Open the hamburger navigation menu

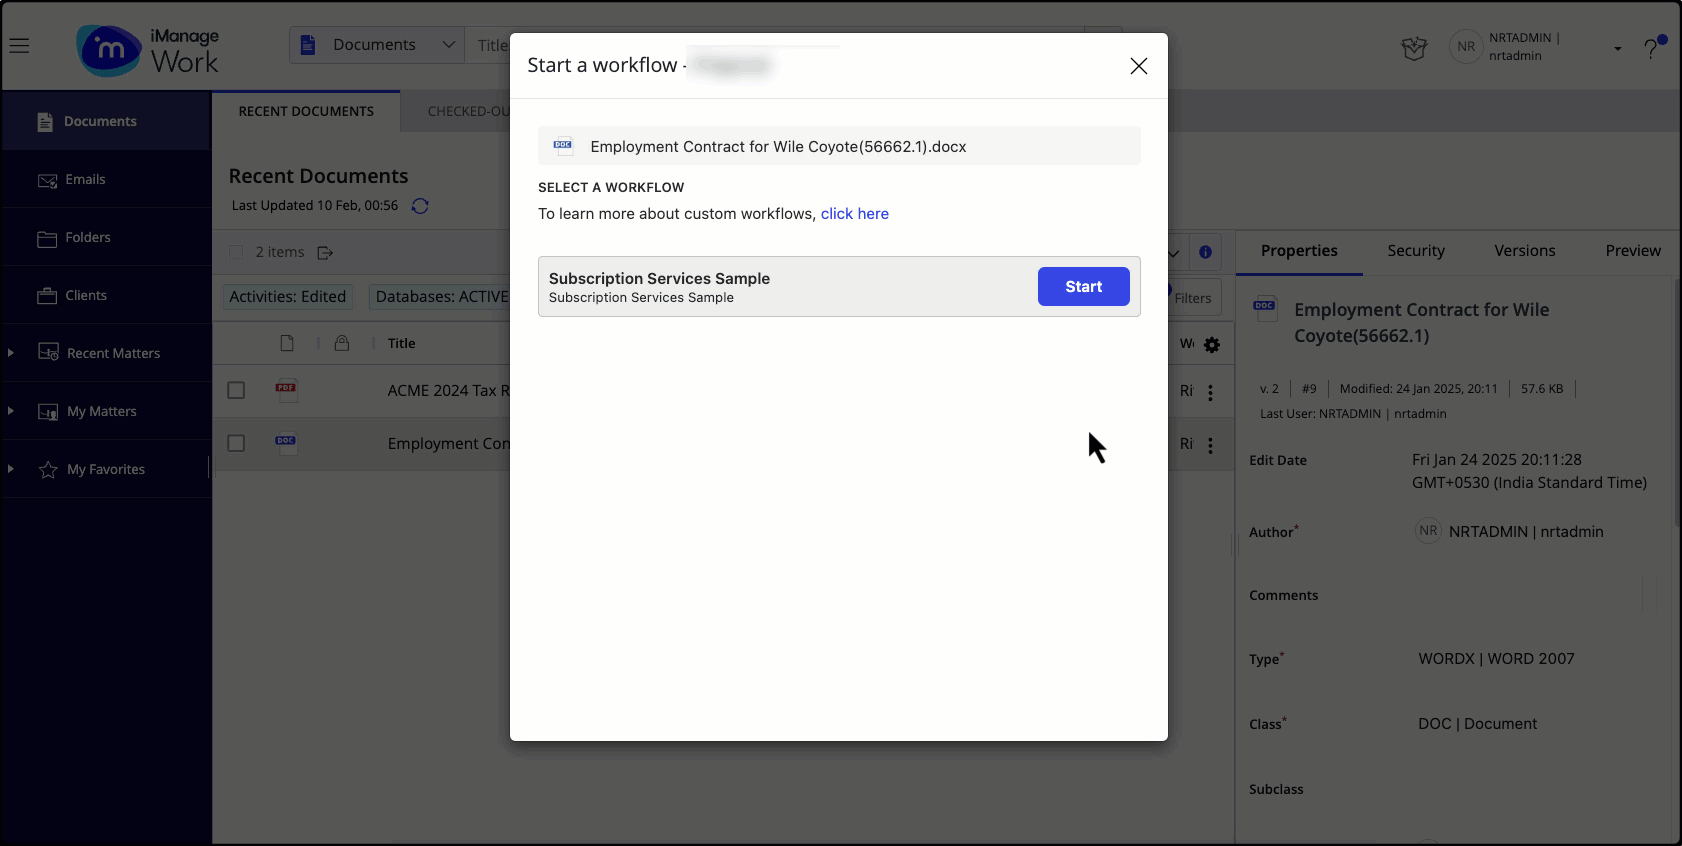19,46
